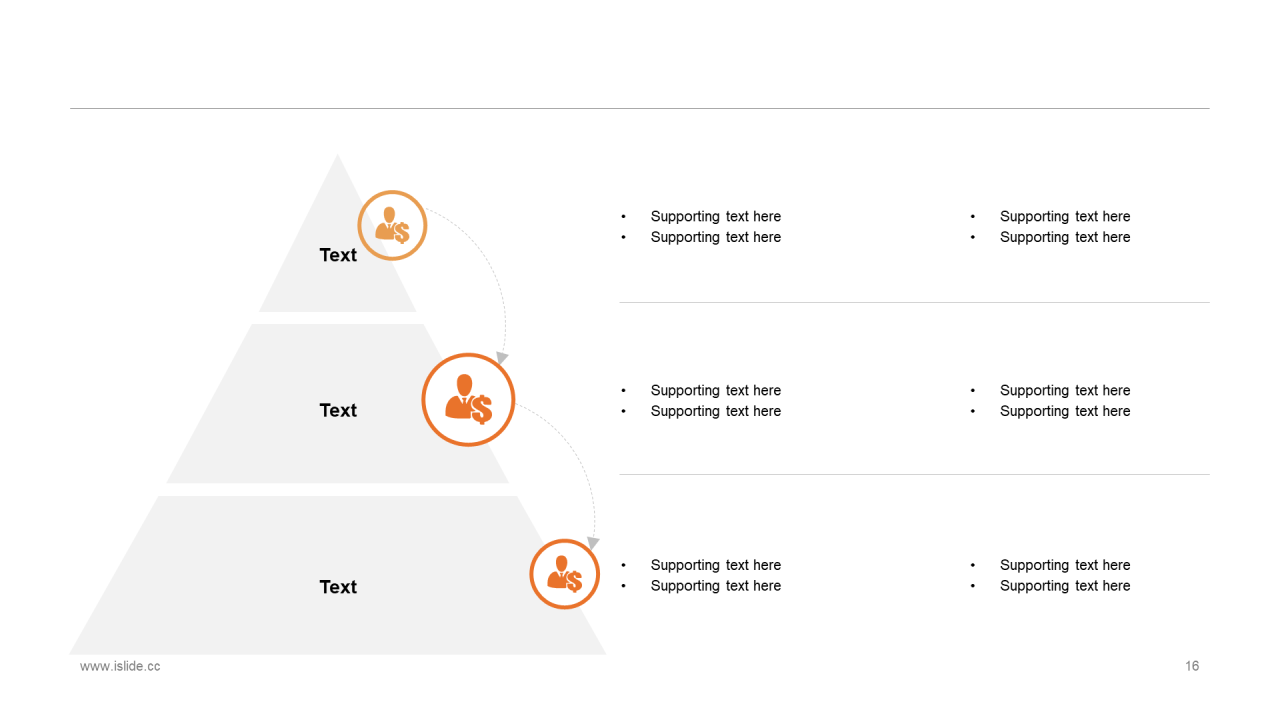1280x720 pixels.
Task: Click arrowhead pointing to bottom circle icon
Action: coord(592,542)
